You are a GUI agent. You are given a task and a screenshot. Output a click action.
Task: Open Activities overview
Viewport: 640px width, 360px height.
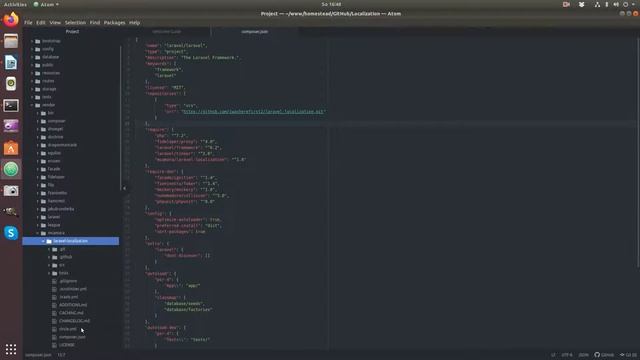point(15,4)
